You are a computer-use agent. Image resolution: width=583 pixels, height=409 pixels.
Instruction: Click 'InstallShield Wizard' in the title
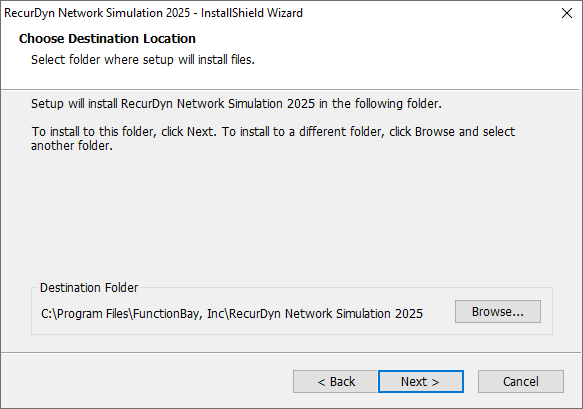pos(252,13)
